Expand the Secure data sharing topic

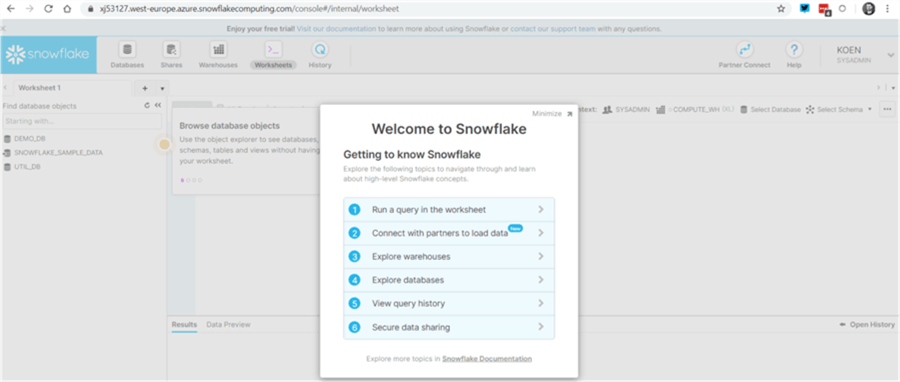pos(449,328)
